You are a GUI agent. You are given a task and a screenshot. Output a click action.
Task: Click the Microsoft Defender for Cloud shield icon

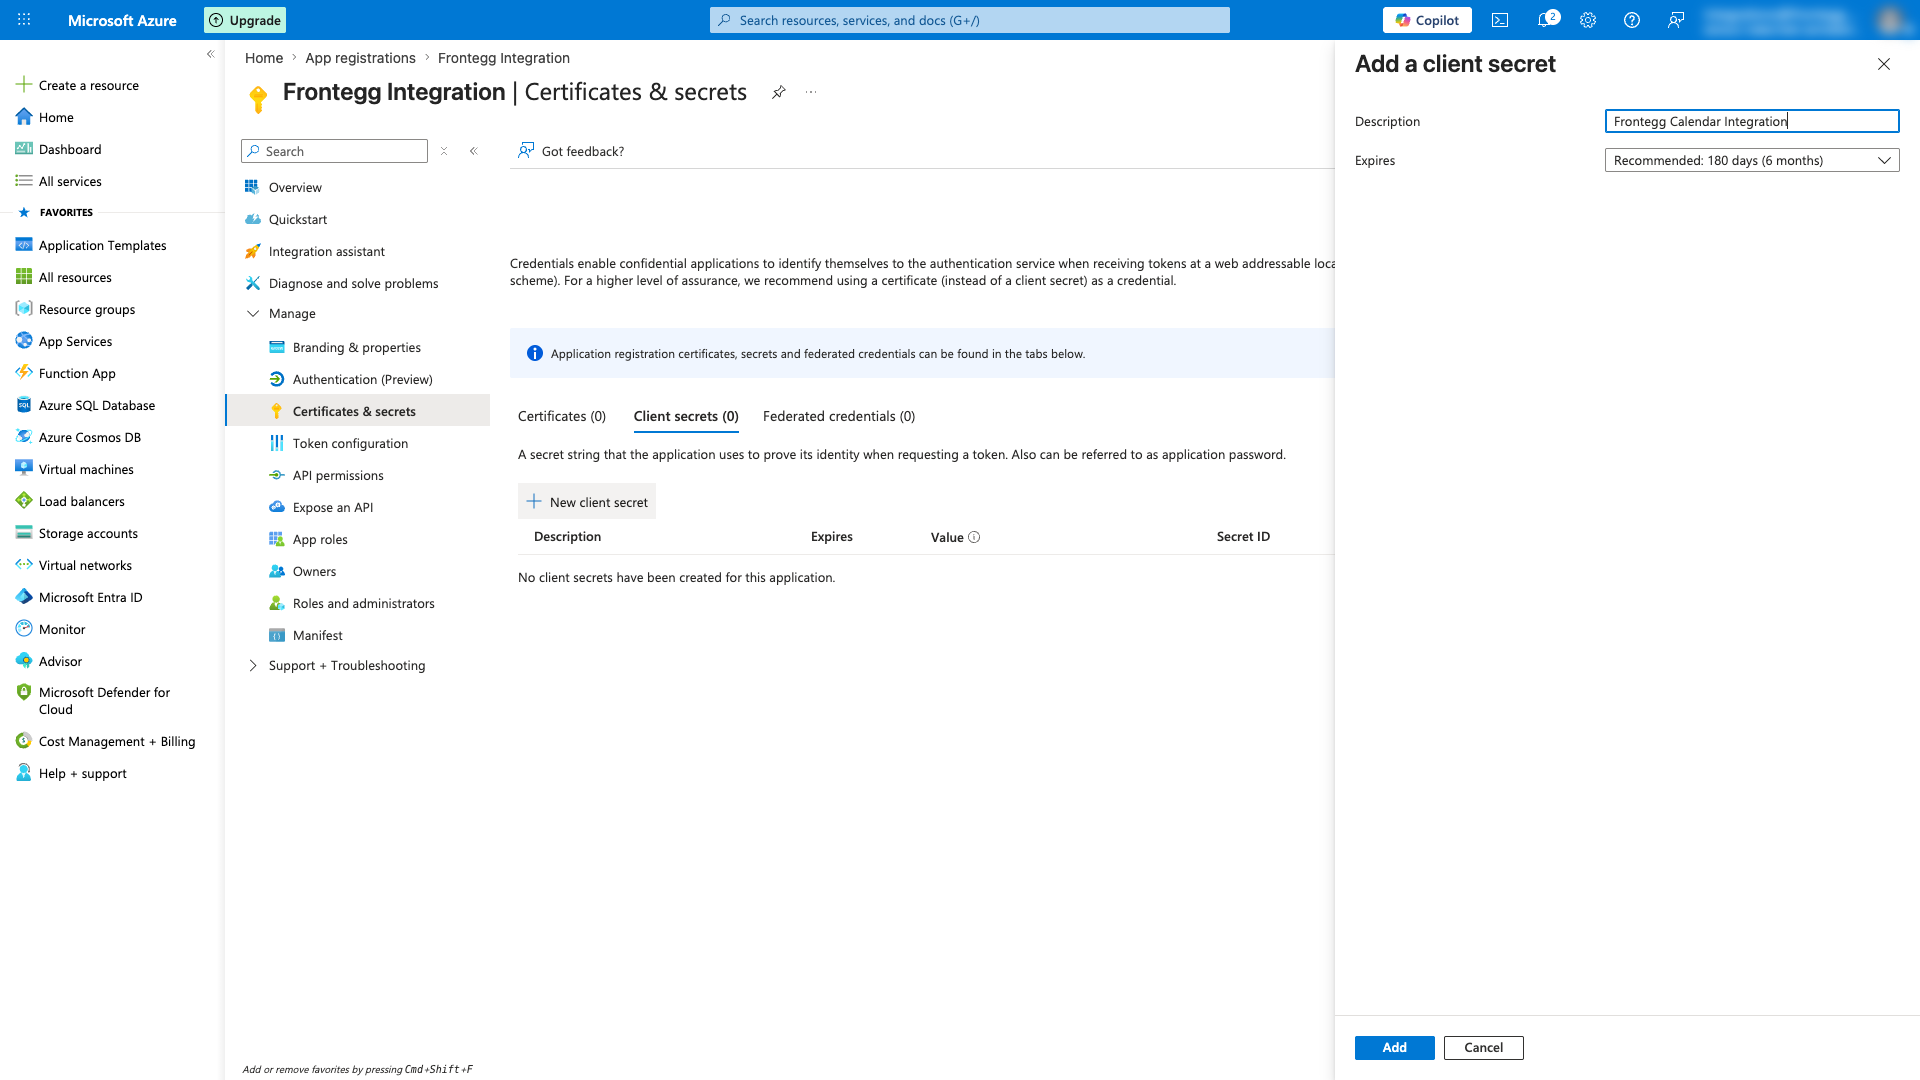tap(24, 692)
